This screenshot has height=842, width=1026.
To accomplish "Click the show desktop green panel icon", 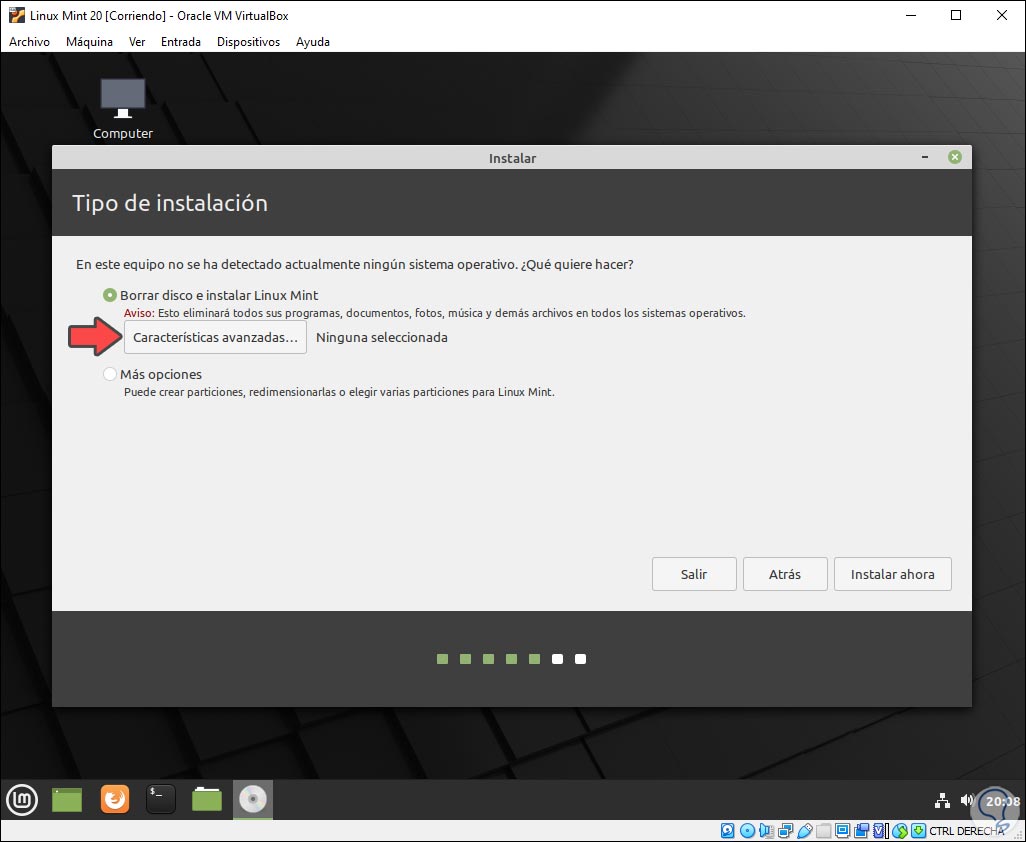I will point(67,799).
